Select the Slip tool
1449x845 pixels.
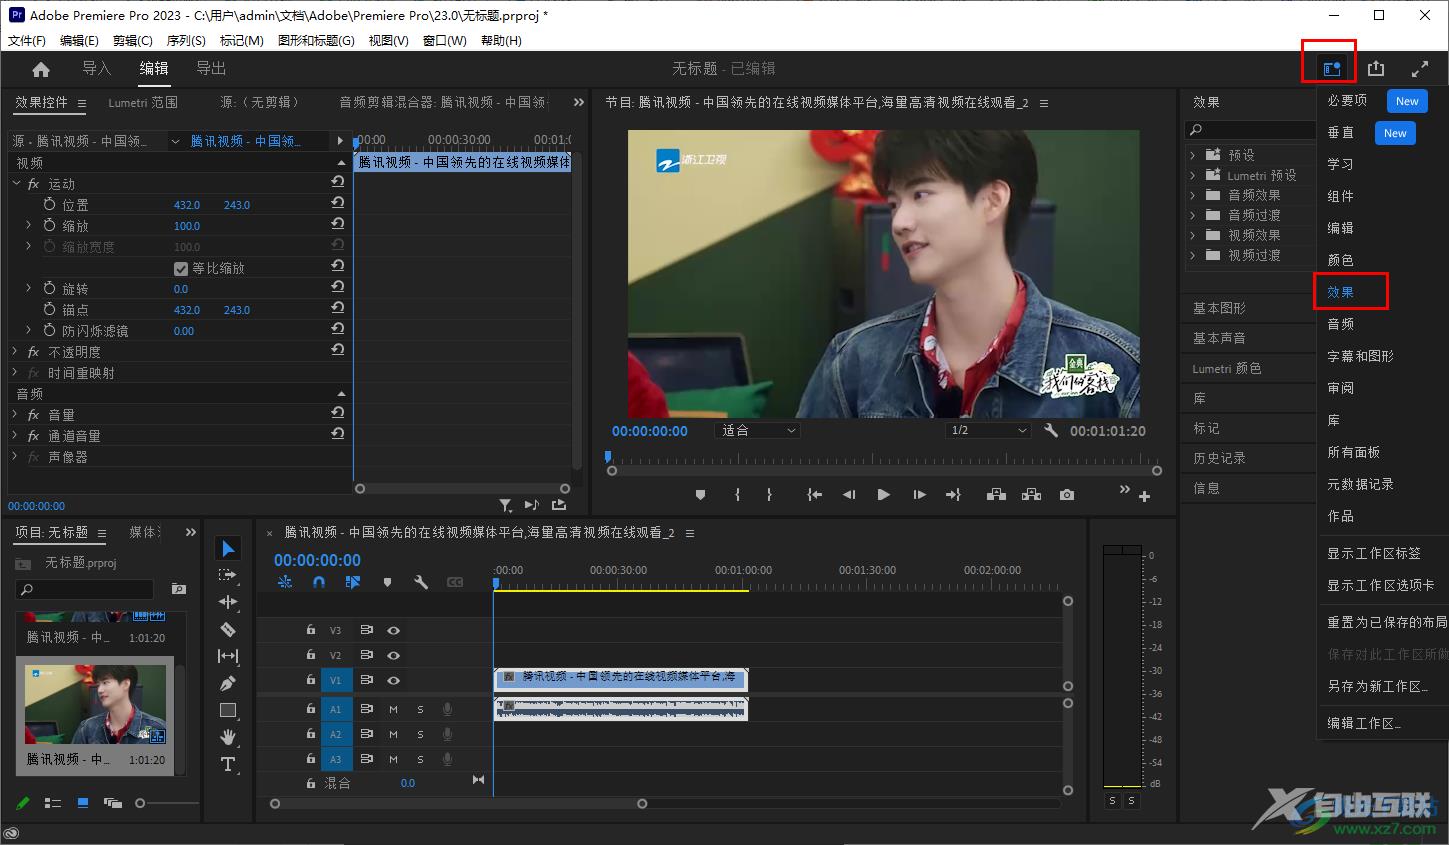tap(228, 656)
